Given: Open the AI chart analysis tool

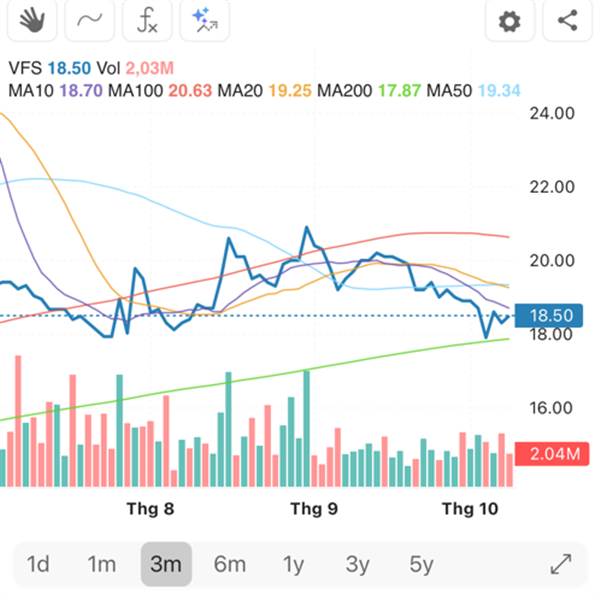Looking at the screenshot, I should click(x=205, y=20).
